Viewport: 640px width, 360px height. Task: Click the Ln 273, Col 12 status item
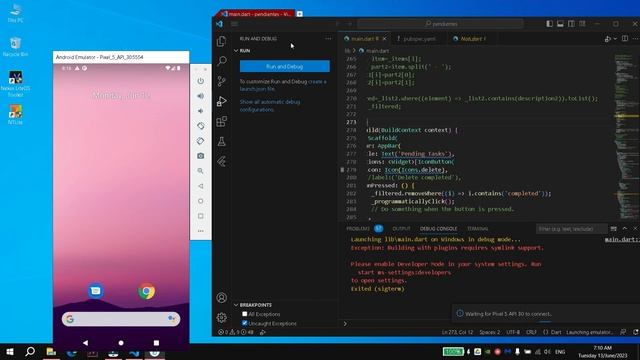[457, 332]
